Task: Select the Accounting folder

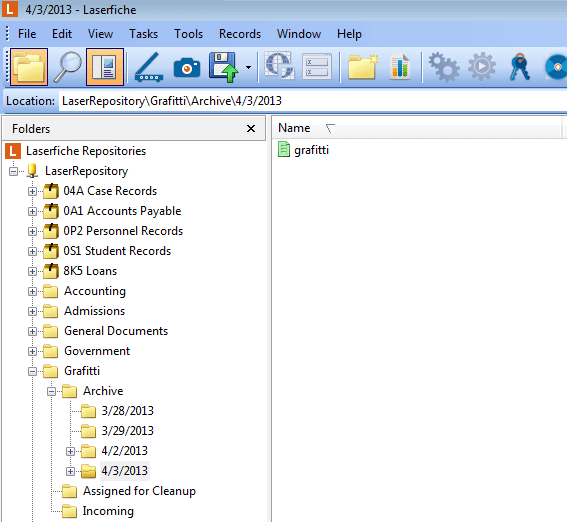Action: [95, 291]
